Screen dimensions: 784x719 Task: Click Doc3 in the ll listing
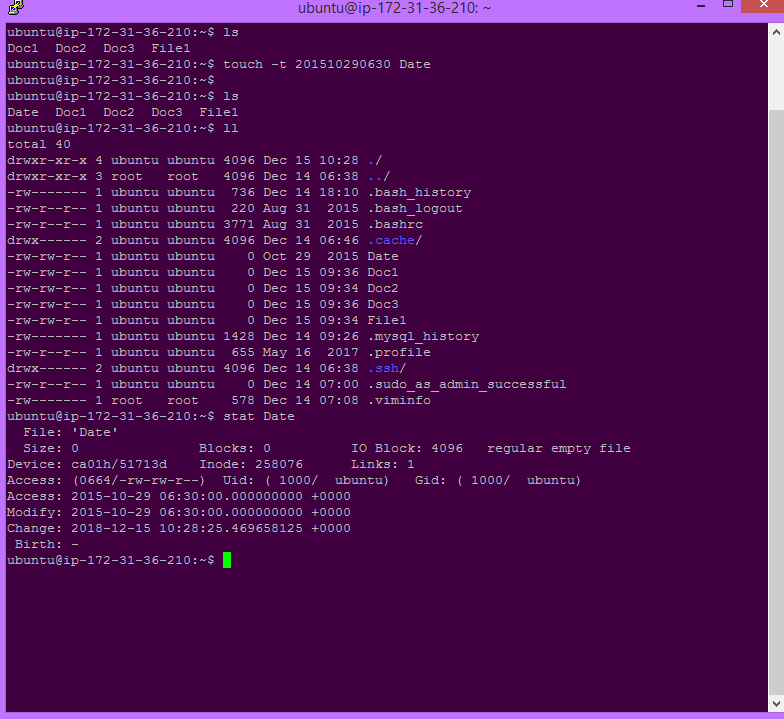click(383, 304)
